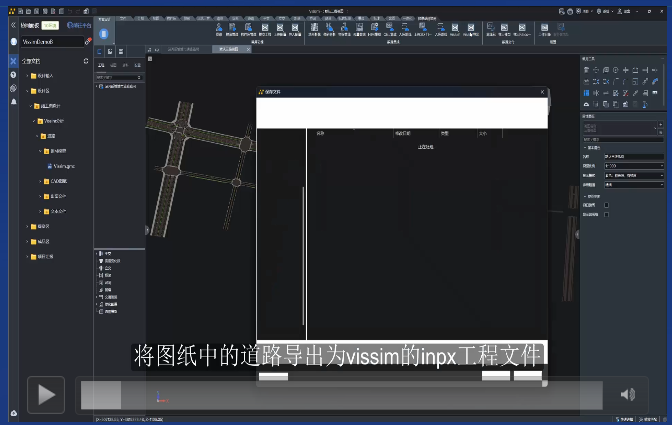Screen dimensions: 672x425
Task: Click the pin icon next to VissimDemo8
Action: pos(88,42)
